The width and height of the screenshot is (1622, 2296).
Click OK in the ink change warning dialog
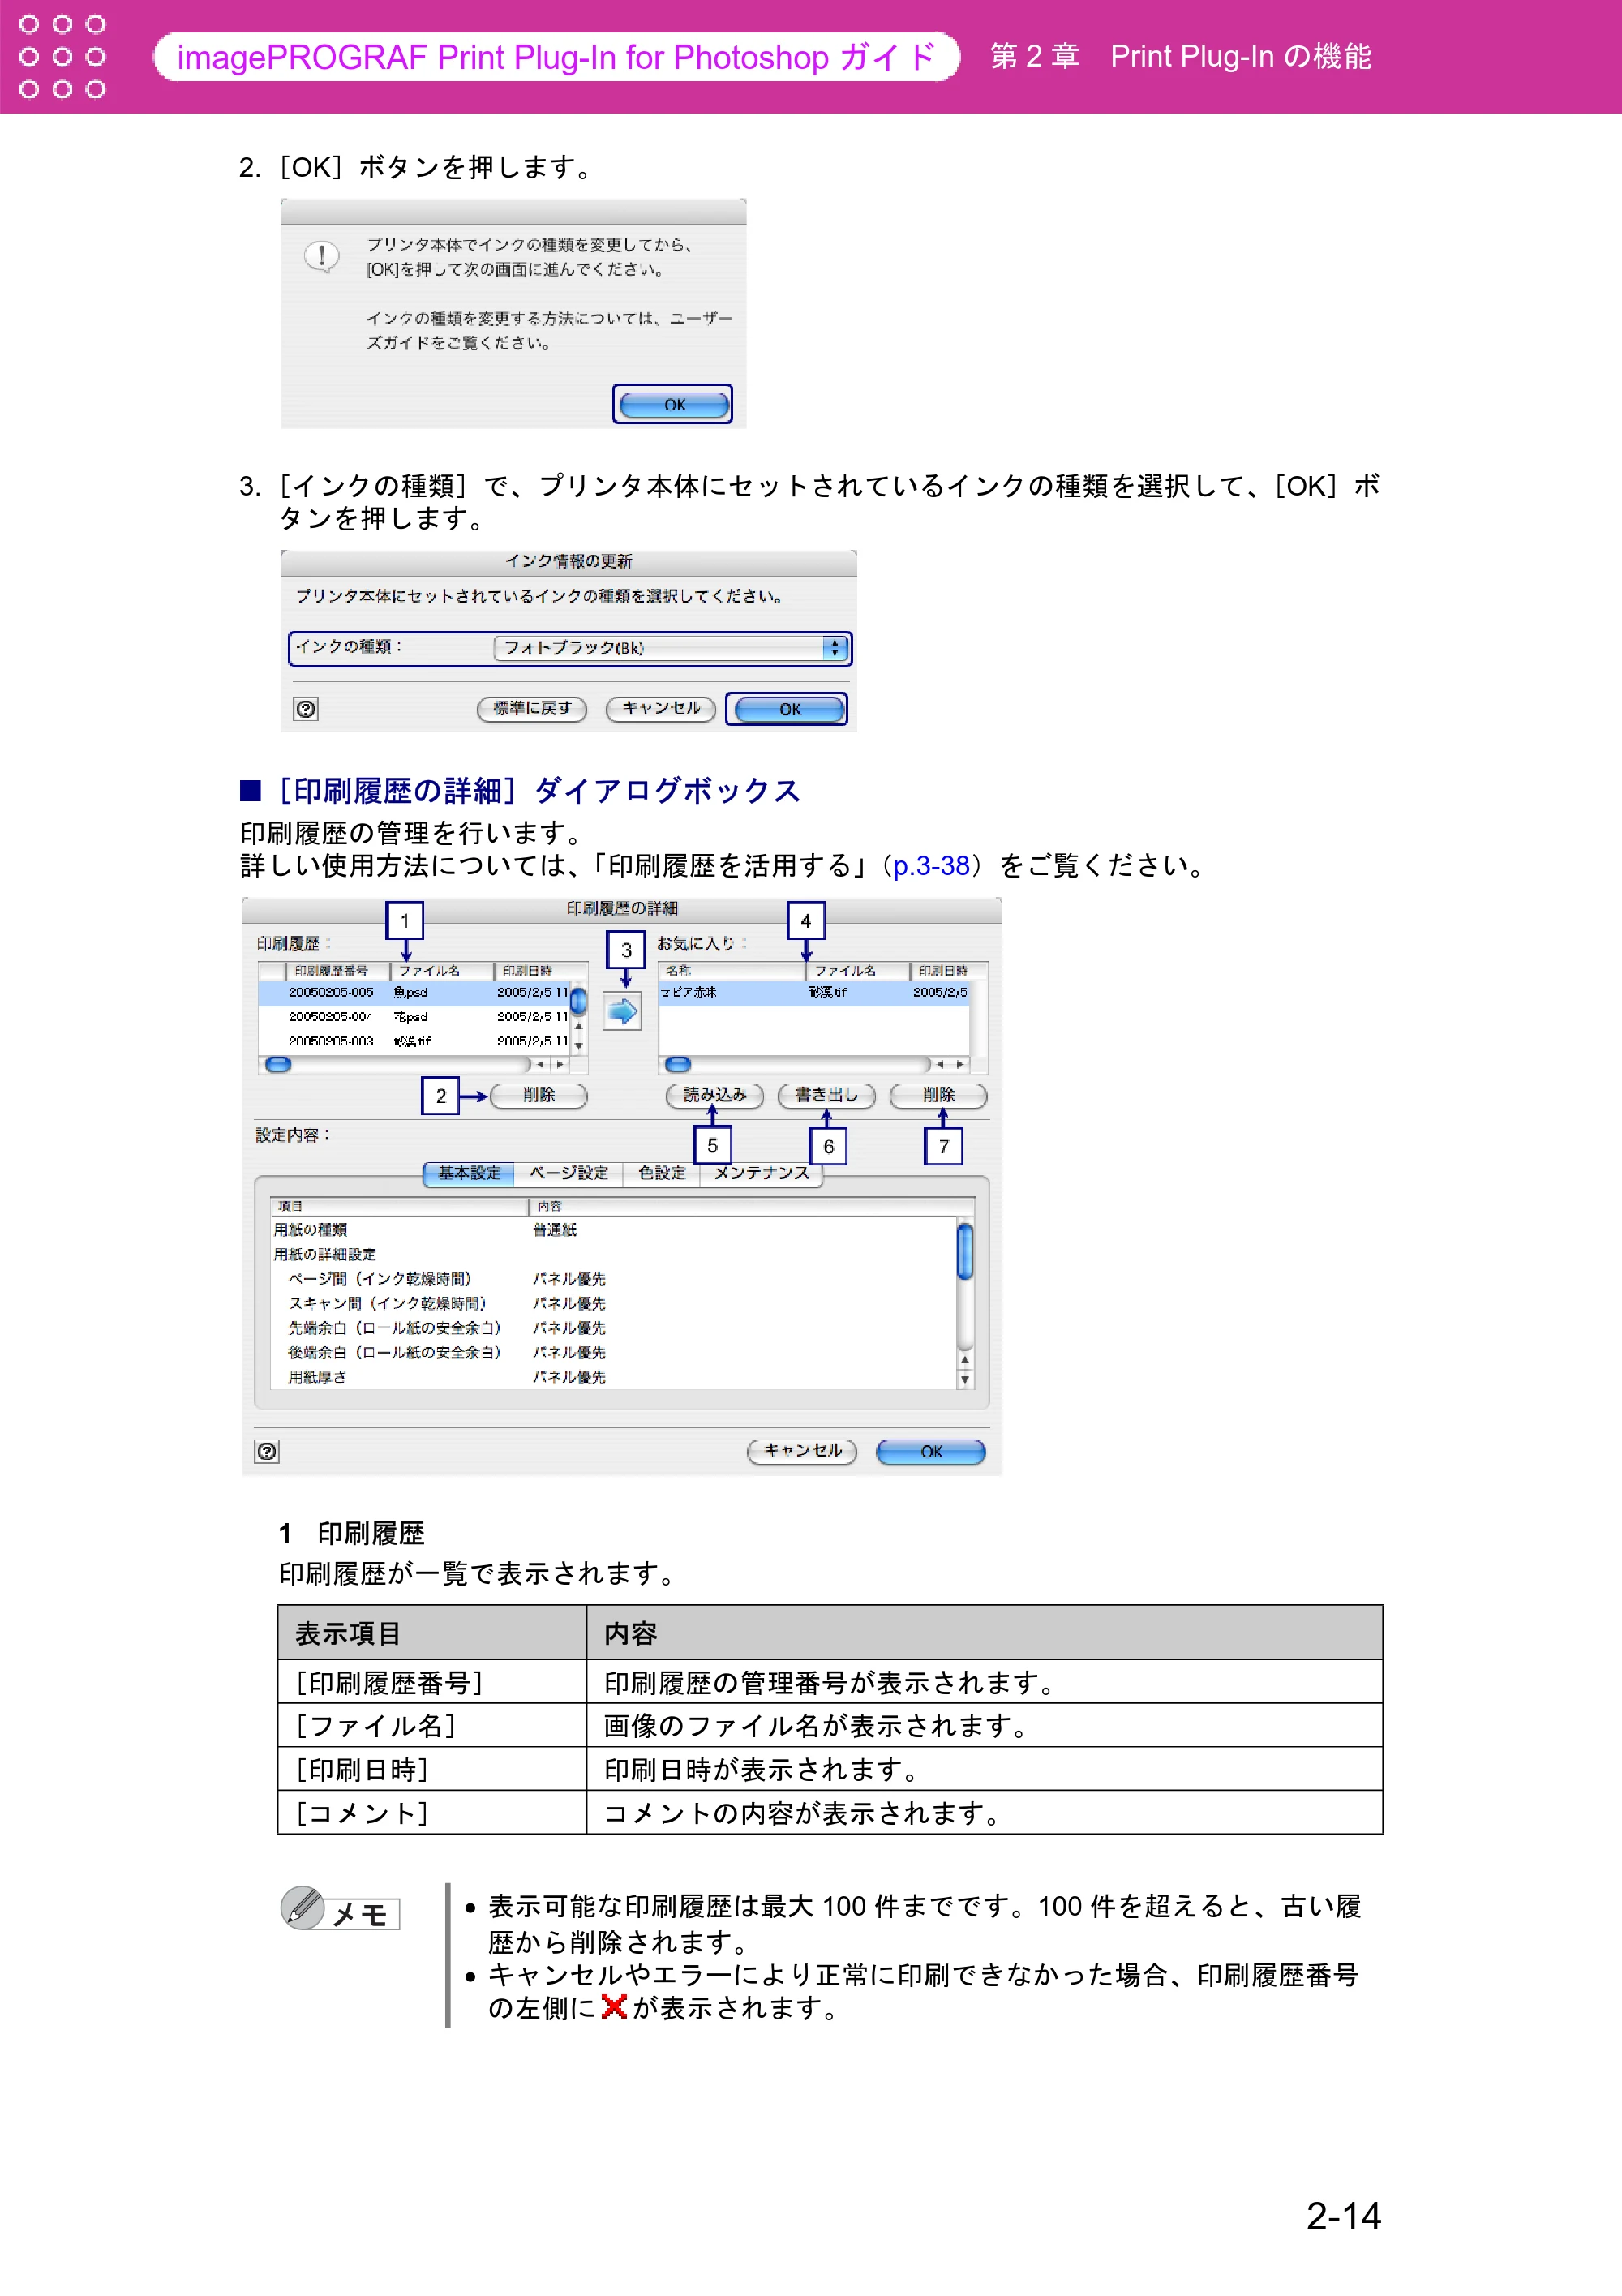coord(673,405)
